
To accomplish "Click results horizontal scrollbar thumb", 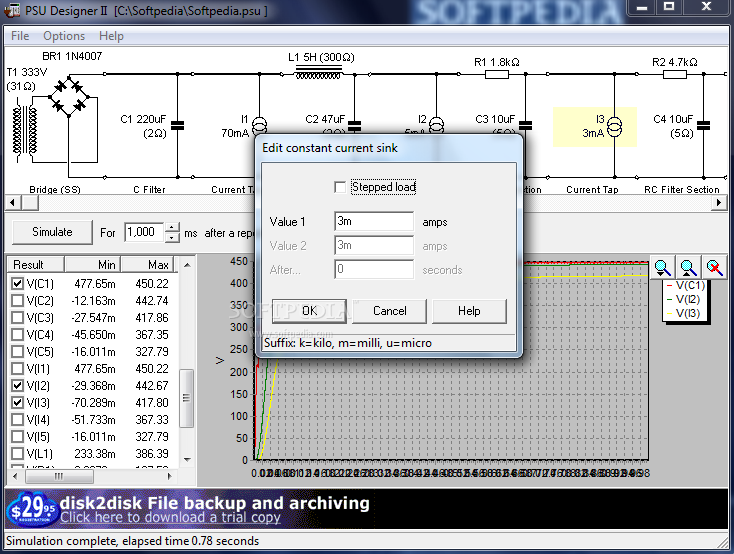I will tap(59, 476).
